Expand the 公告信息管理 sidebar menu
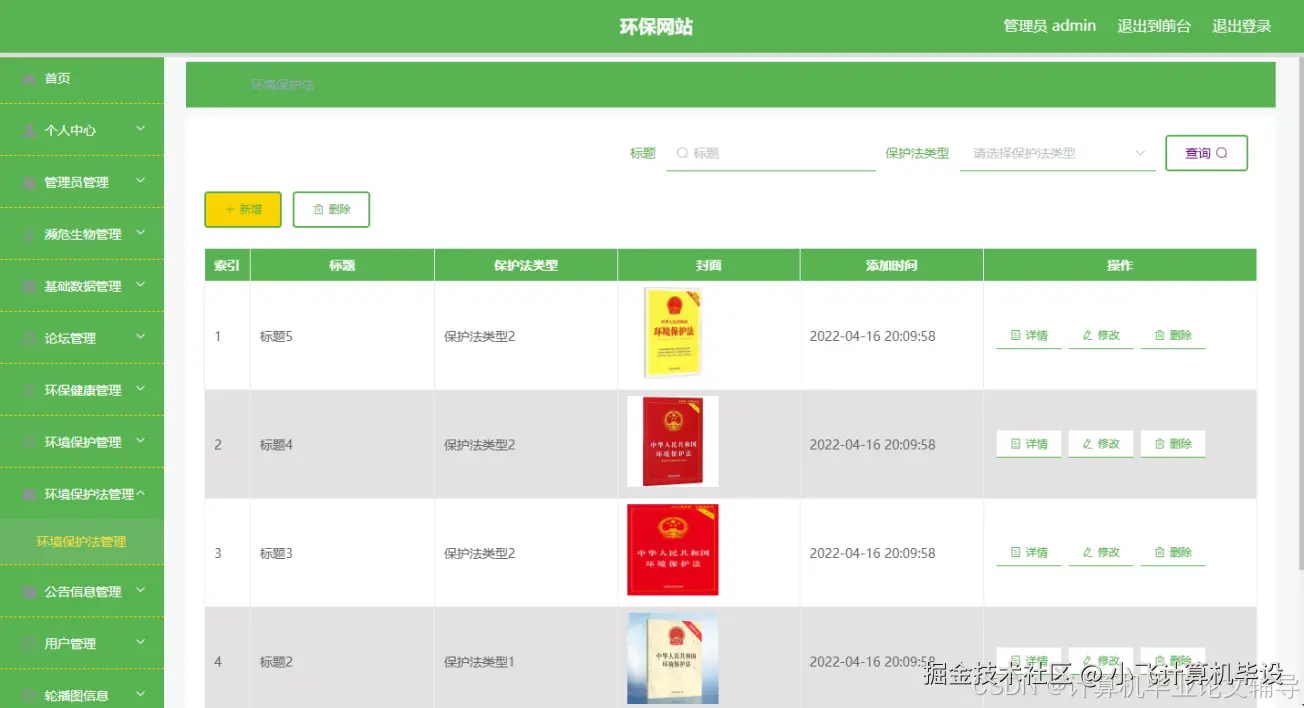Screen dimensions: 1304x708 point(82,591)
